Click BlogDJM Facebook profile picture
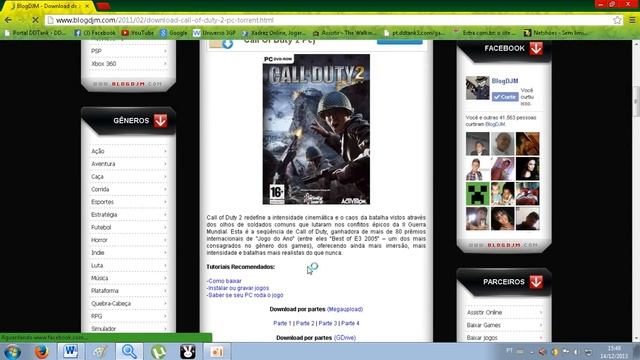This screenshot has width=640, height=360. click(478, 88)
